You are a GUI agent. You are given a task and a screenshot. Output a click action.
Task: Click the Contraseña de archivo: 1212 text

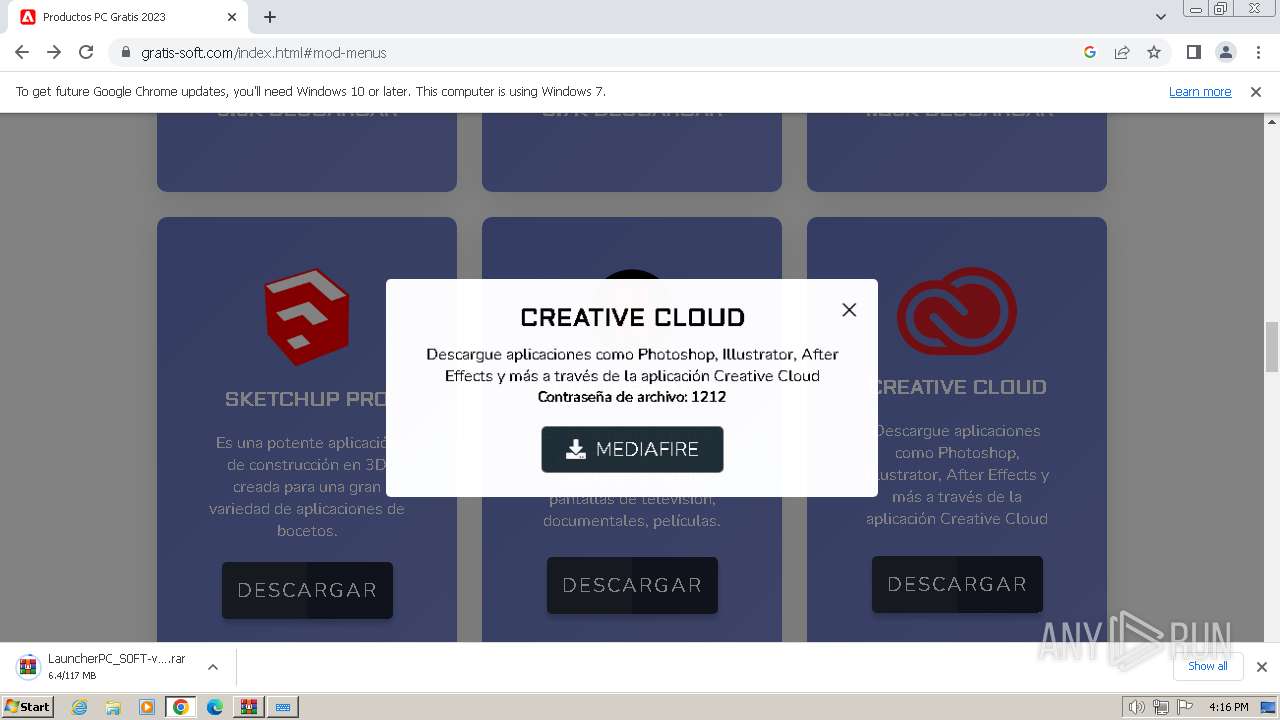632,397
